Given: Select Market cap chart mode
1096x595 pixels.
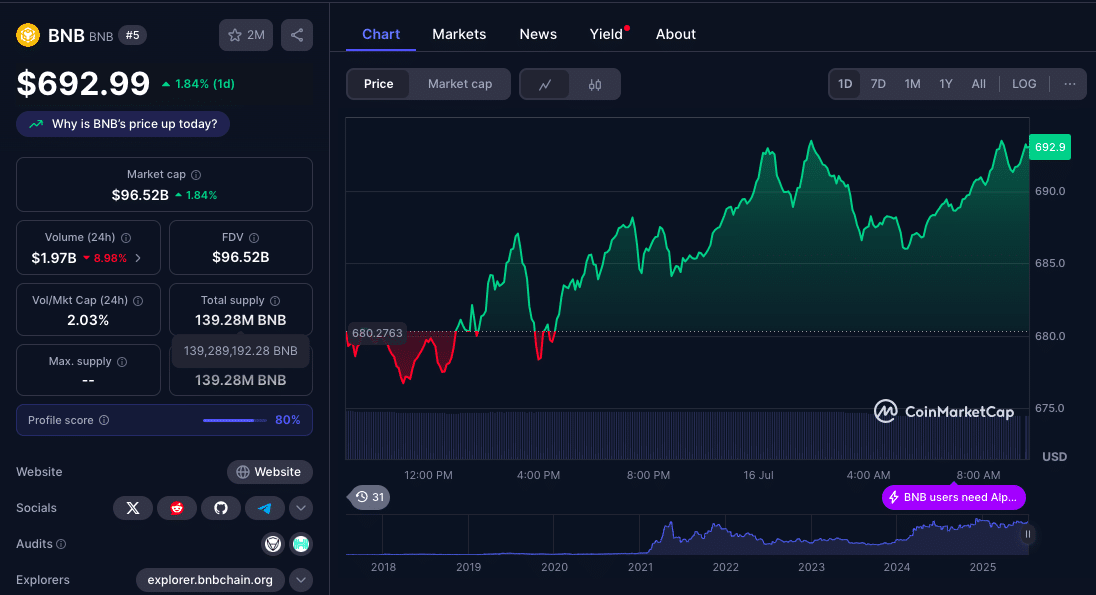Looking at the screenshot, I should 460,84.
